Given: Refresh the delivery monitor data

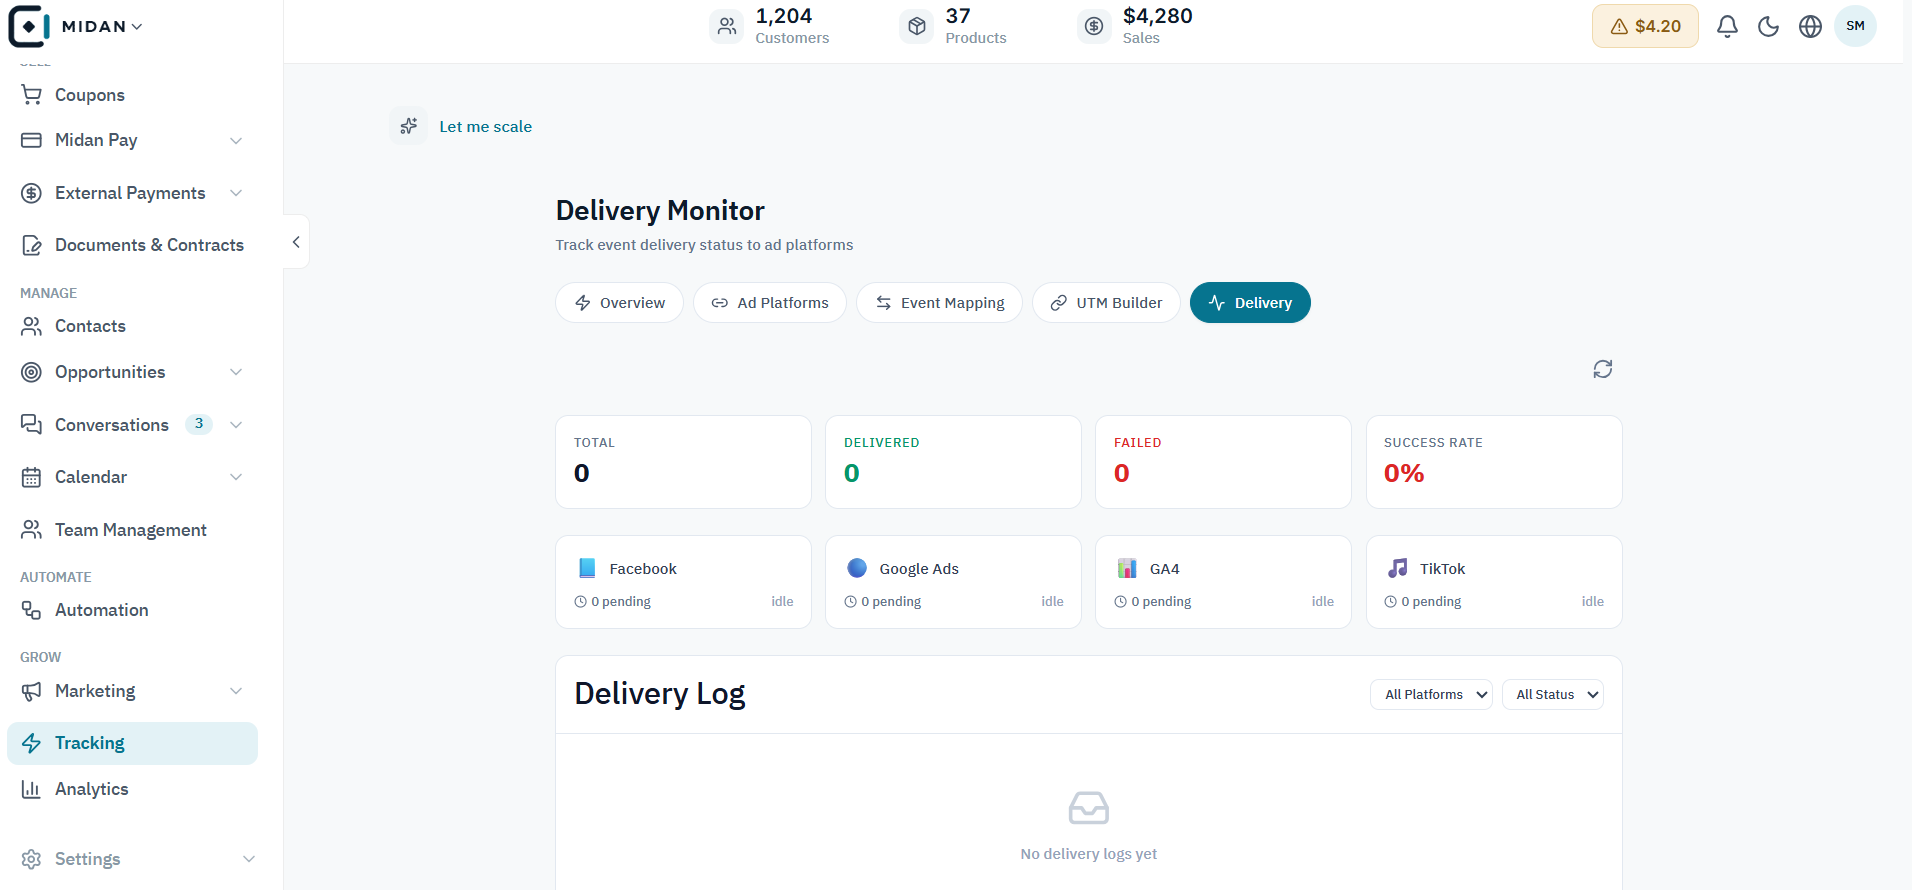Looking at the screenshot, I should 1603,369.
